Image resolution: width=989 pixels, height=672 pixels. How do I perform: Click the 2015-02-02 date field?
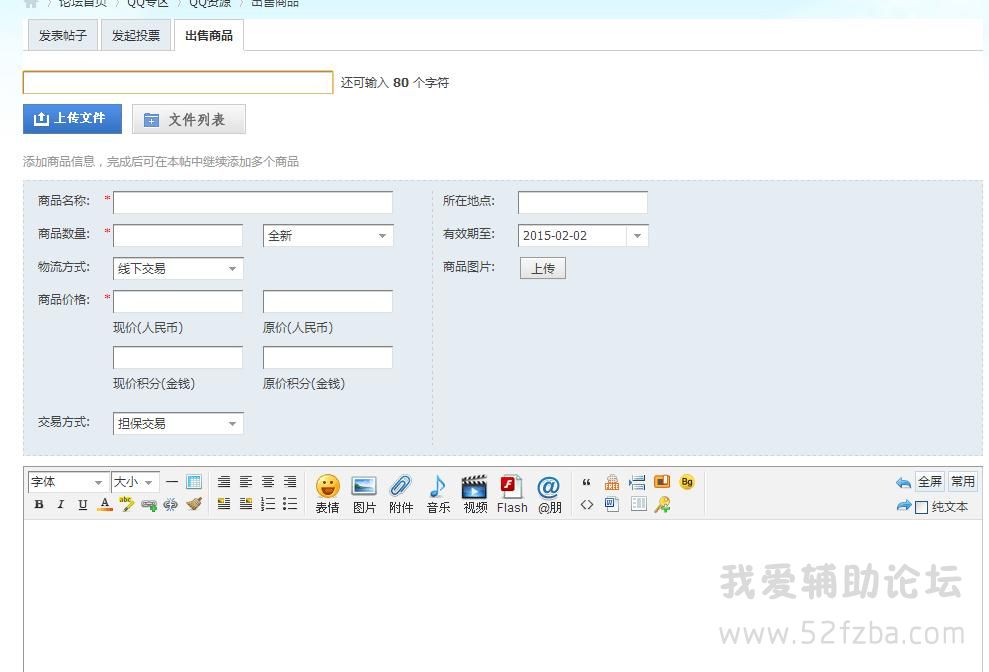[x=572, y=235]
